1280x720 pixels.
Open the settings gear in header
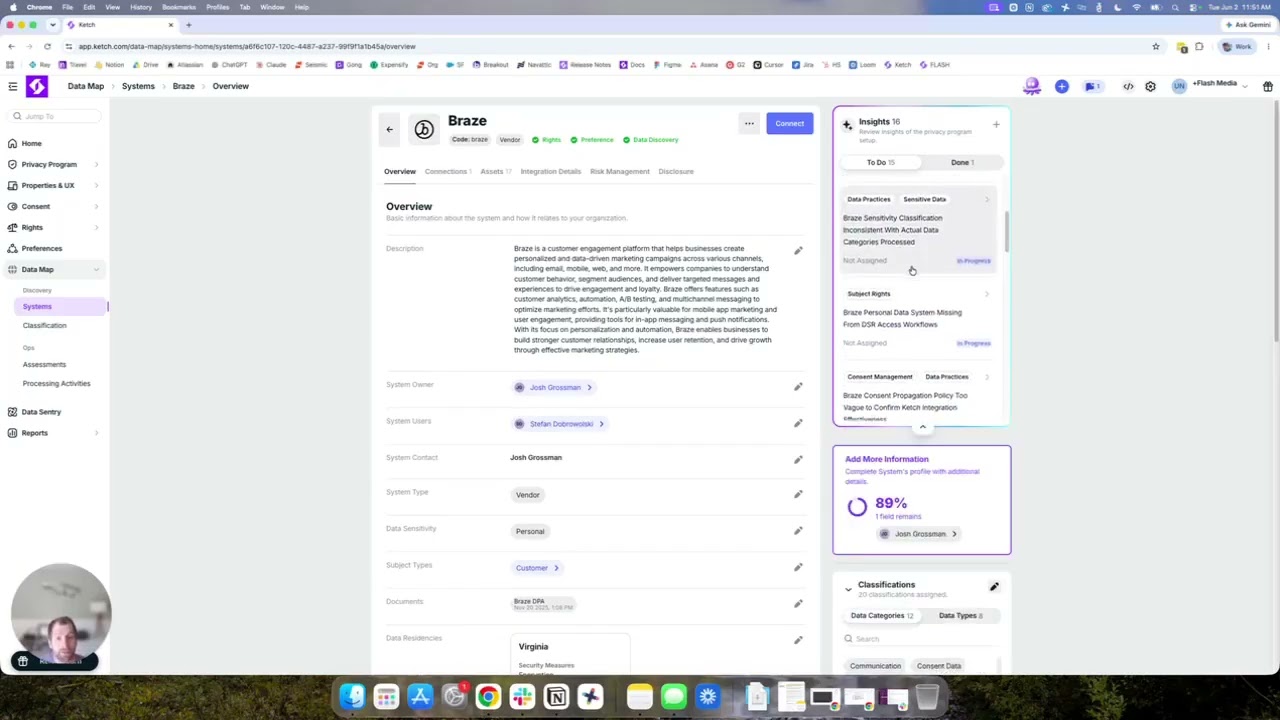tap(1150, 87)
